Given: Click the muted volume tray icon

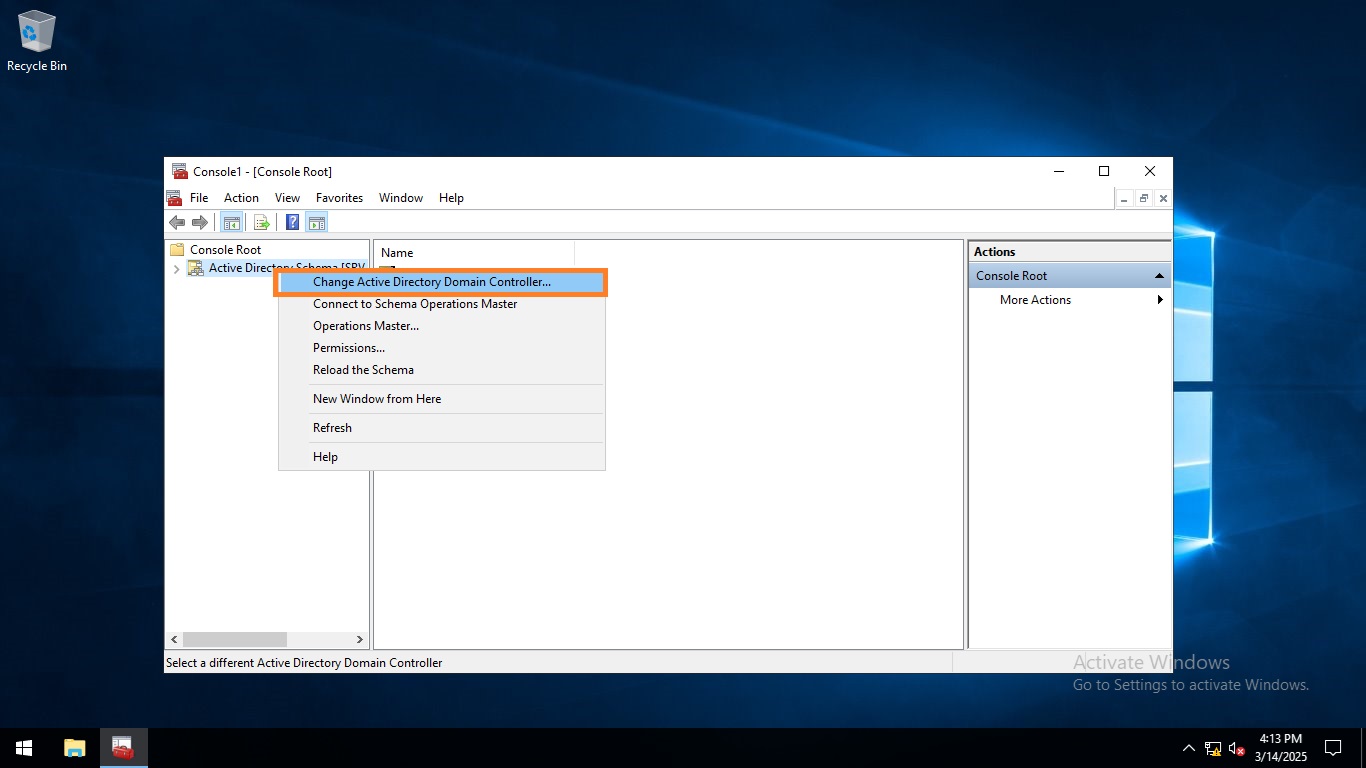Looking at the screenshot, I should (x=1237, y=748).
